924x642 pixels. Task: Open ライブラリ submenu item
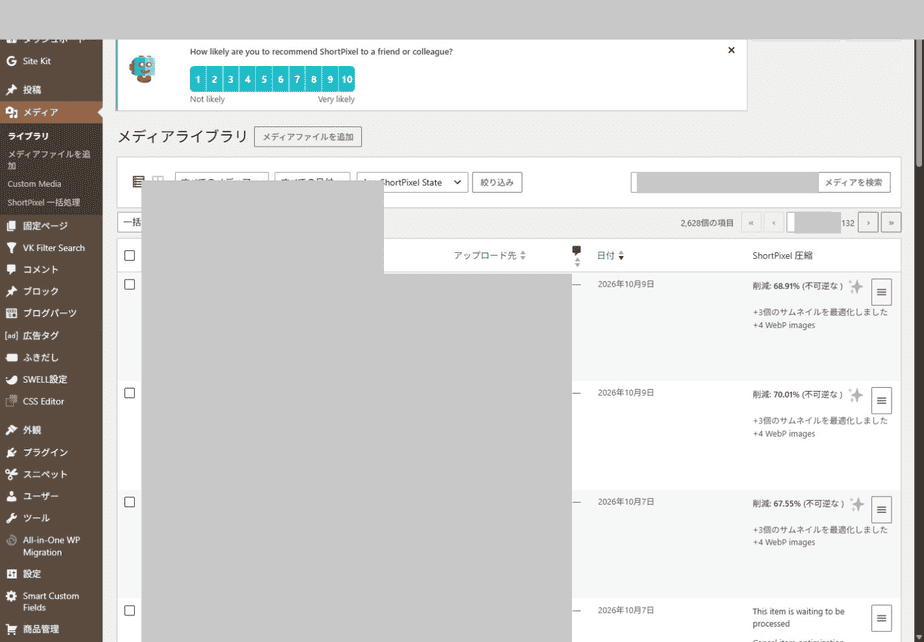(x=28, y=136)
